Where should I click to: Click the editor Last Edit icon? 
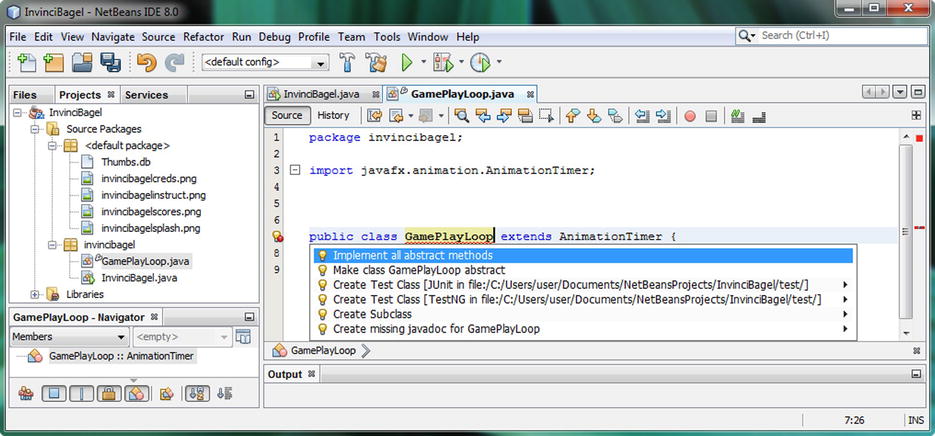374,116
